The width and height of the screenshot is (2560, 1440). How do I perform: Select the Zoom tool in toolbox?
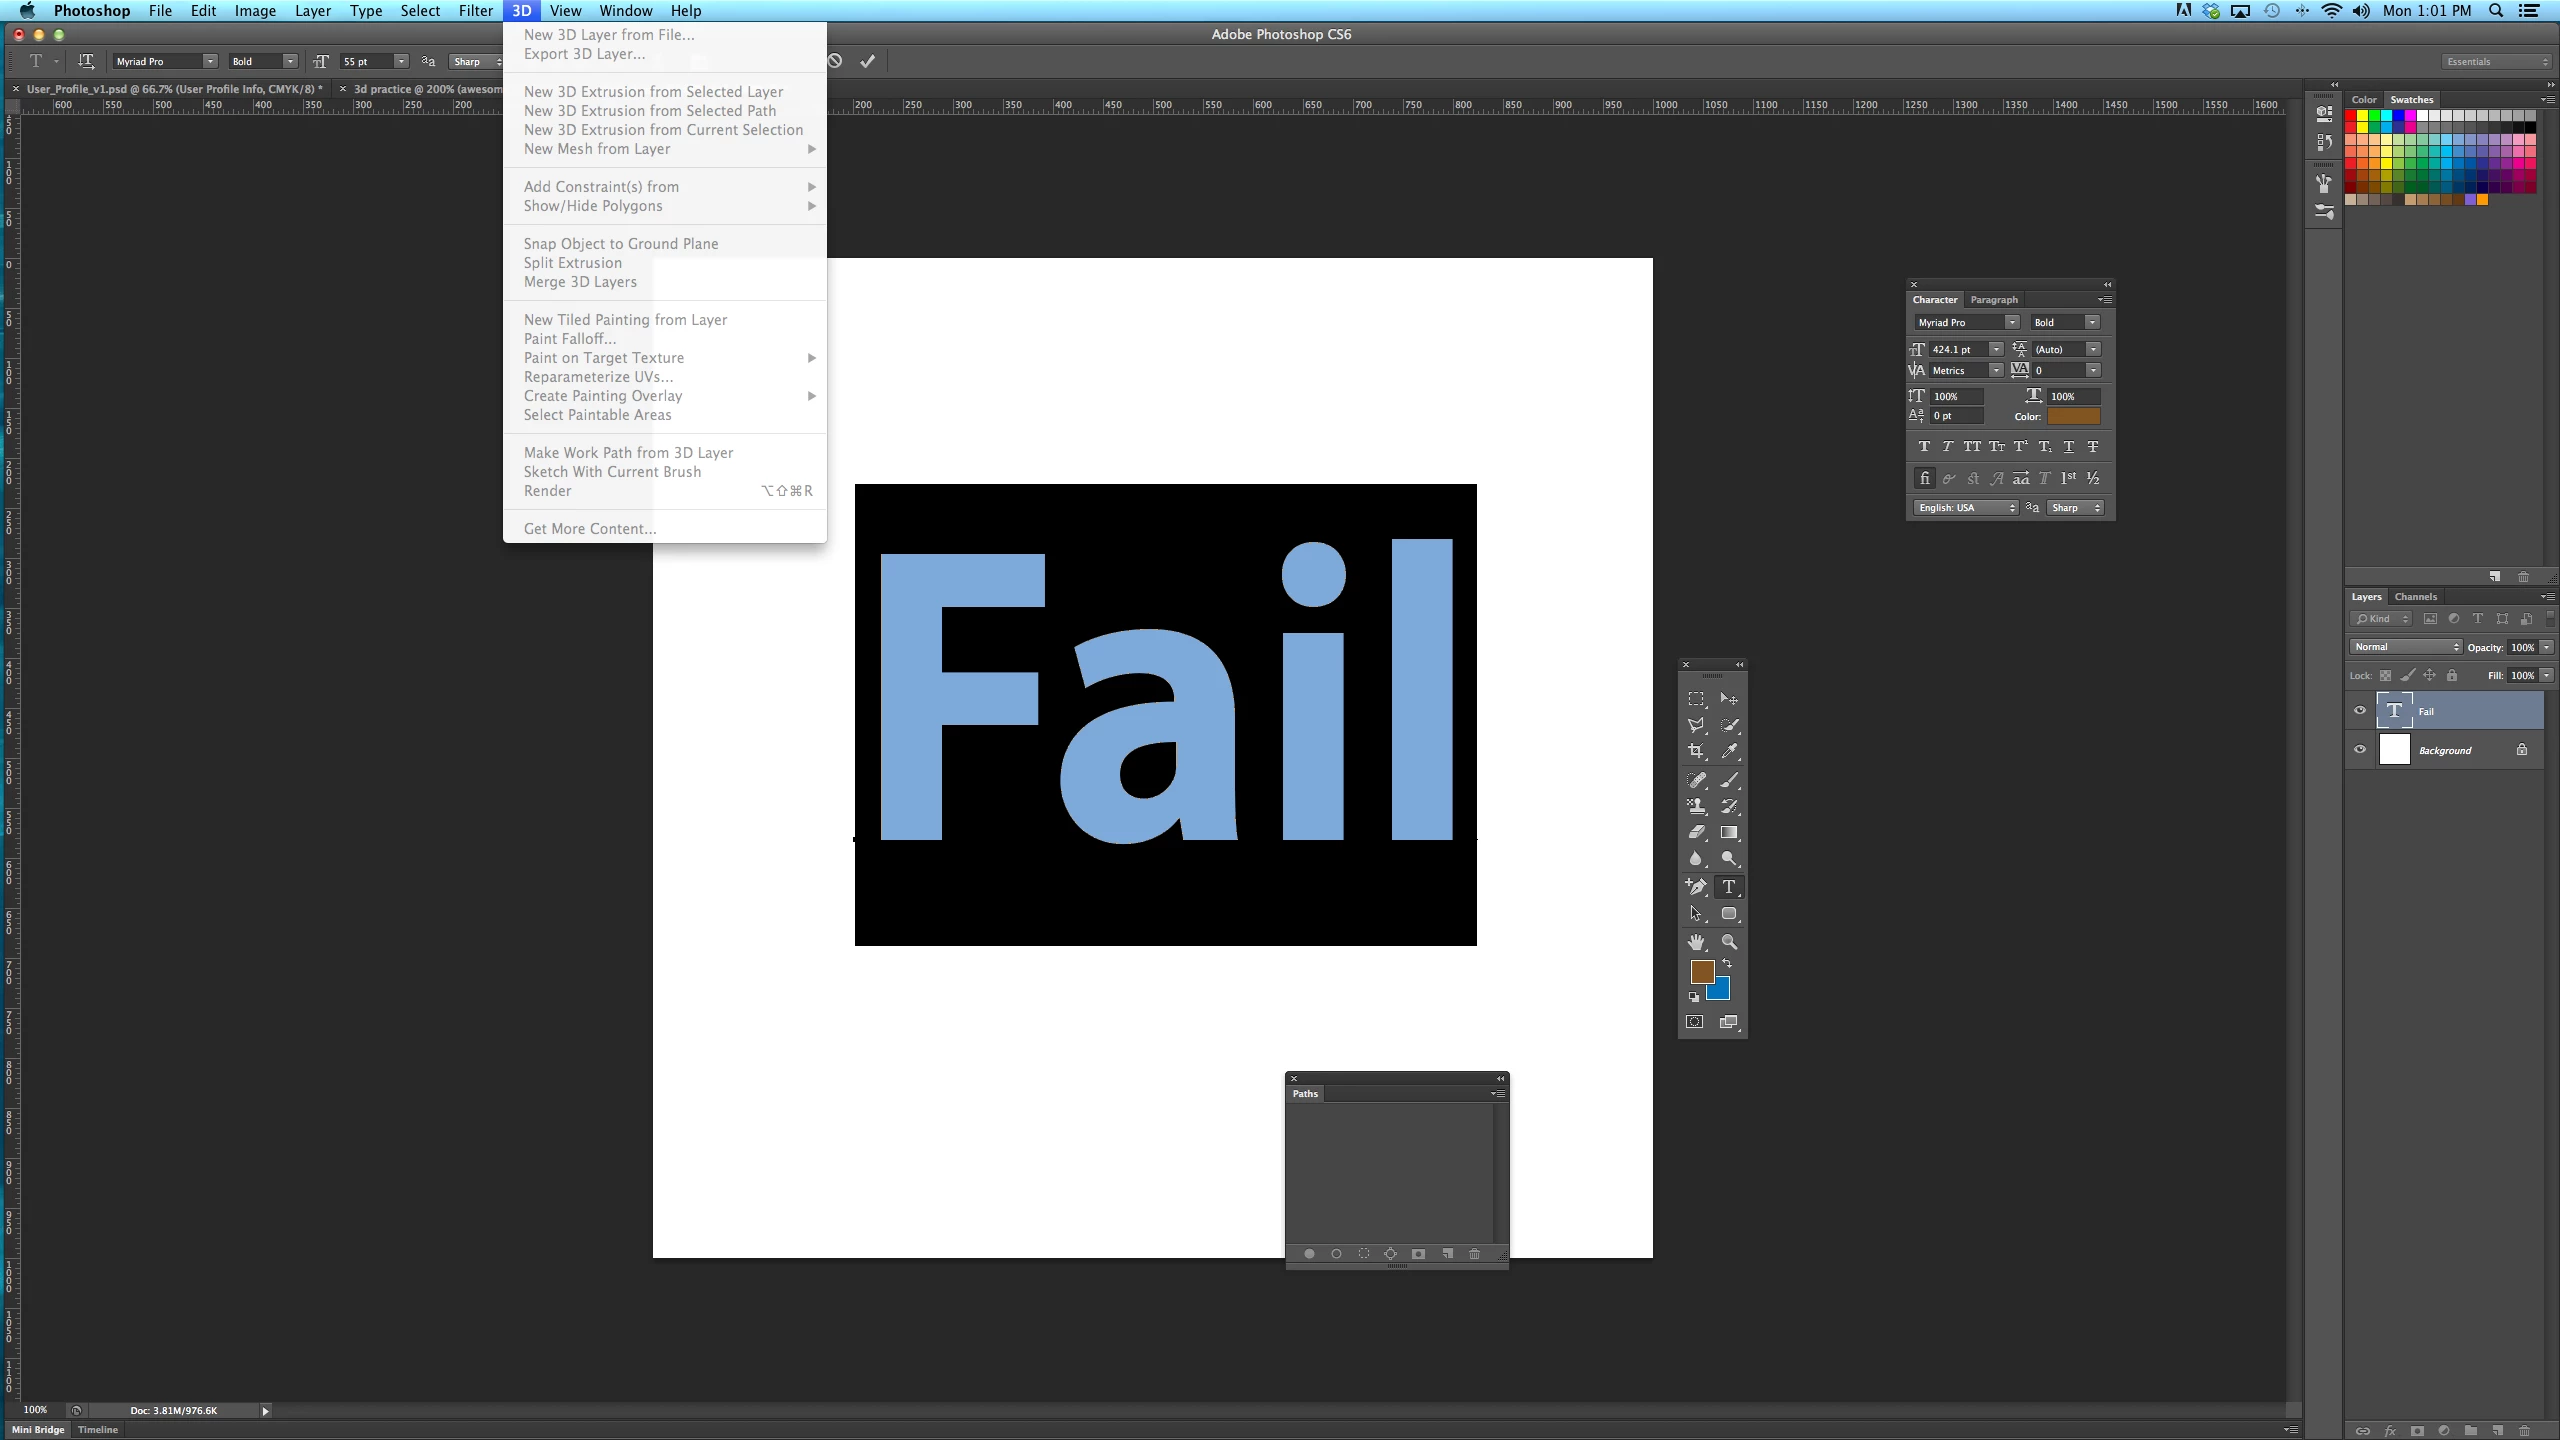pyautogui.click(x=1729, y=942)
